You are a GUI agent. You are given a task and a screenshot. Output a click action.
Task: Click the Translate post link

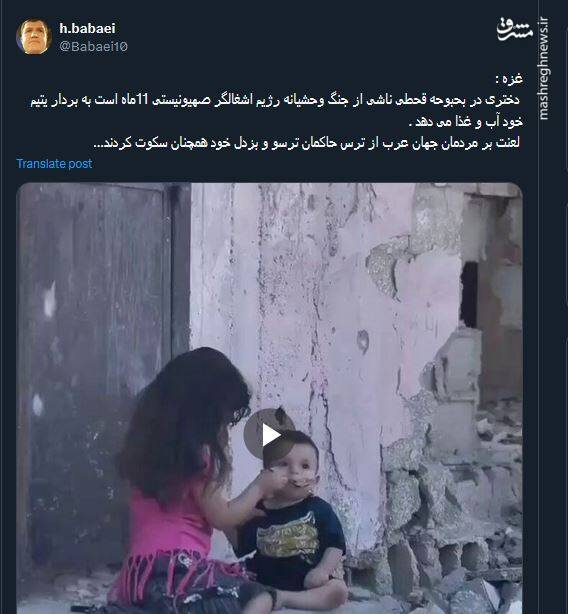point(54,163)
